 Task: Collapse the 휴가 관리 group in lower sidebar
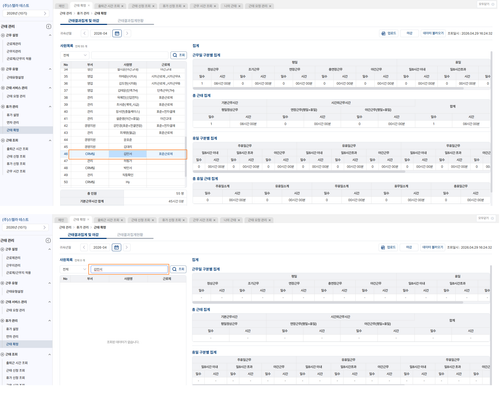pyautogui.click(x=50, y=321)
